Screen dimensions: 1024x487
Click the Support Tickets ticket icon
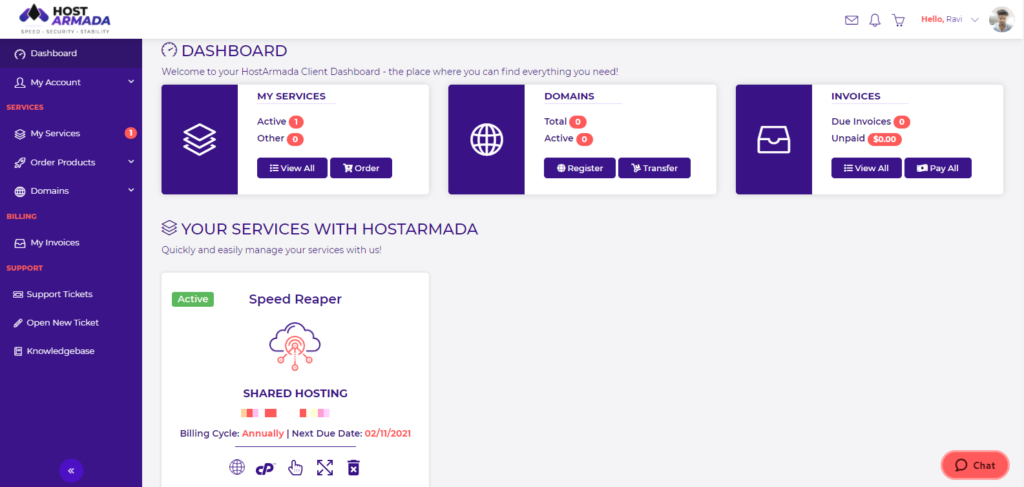[18, 294]
